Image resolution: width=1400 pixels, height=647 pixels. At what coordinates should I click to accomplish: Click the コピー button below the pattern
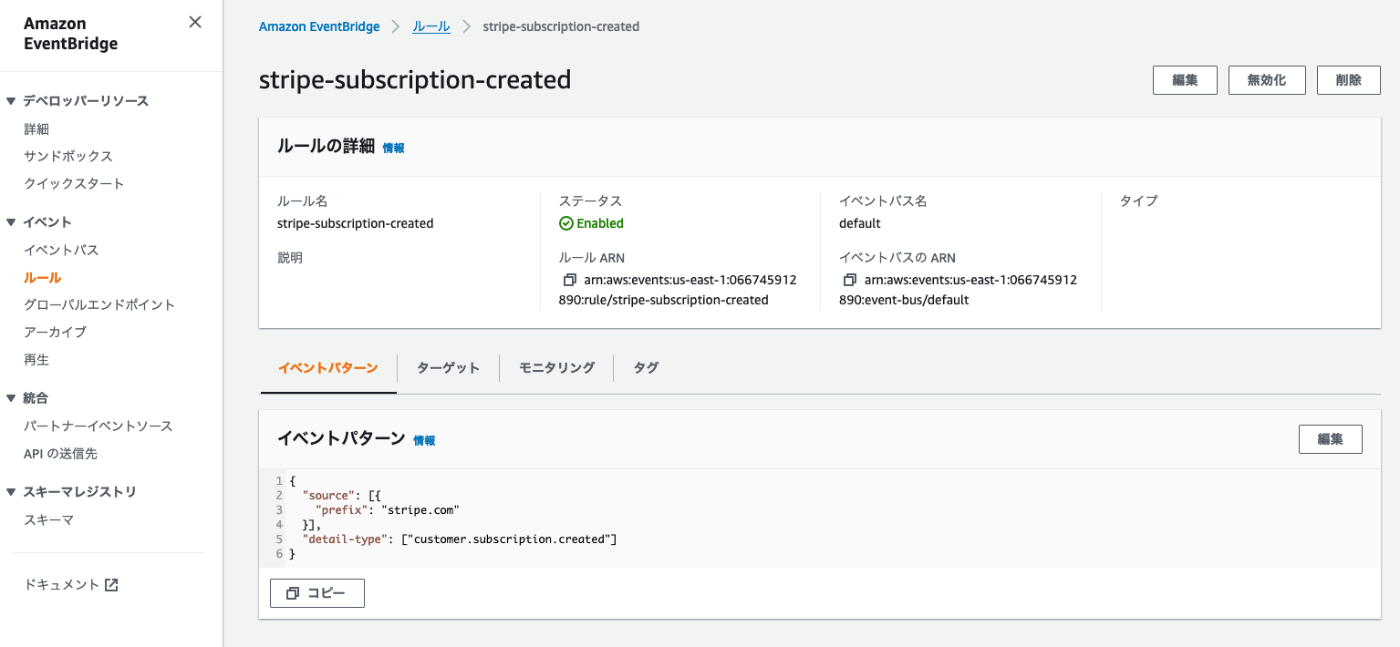pyautogui.click(x=317, y=593)
